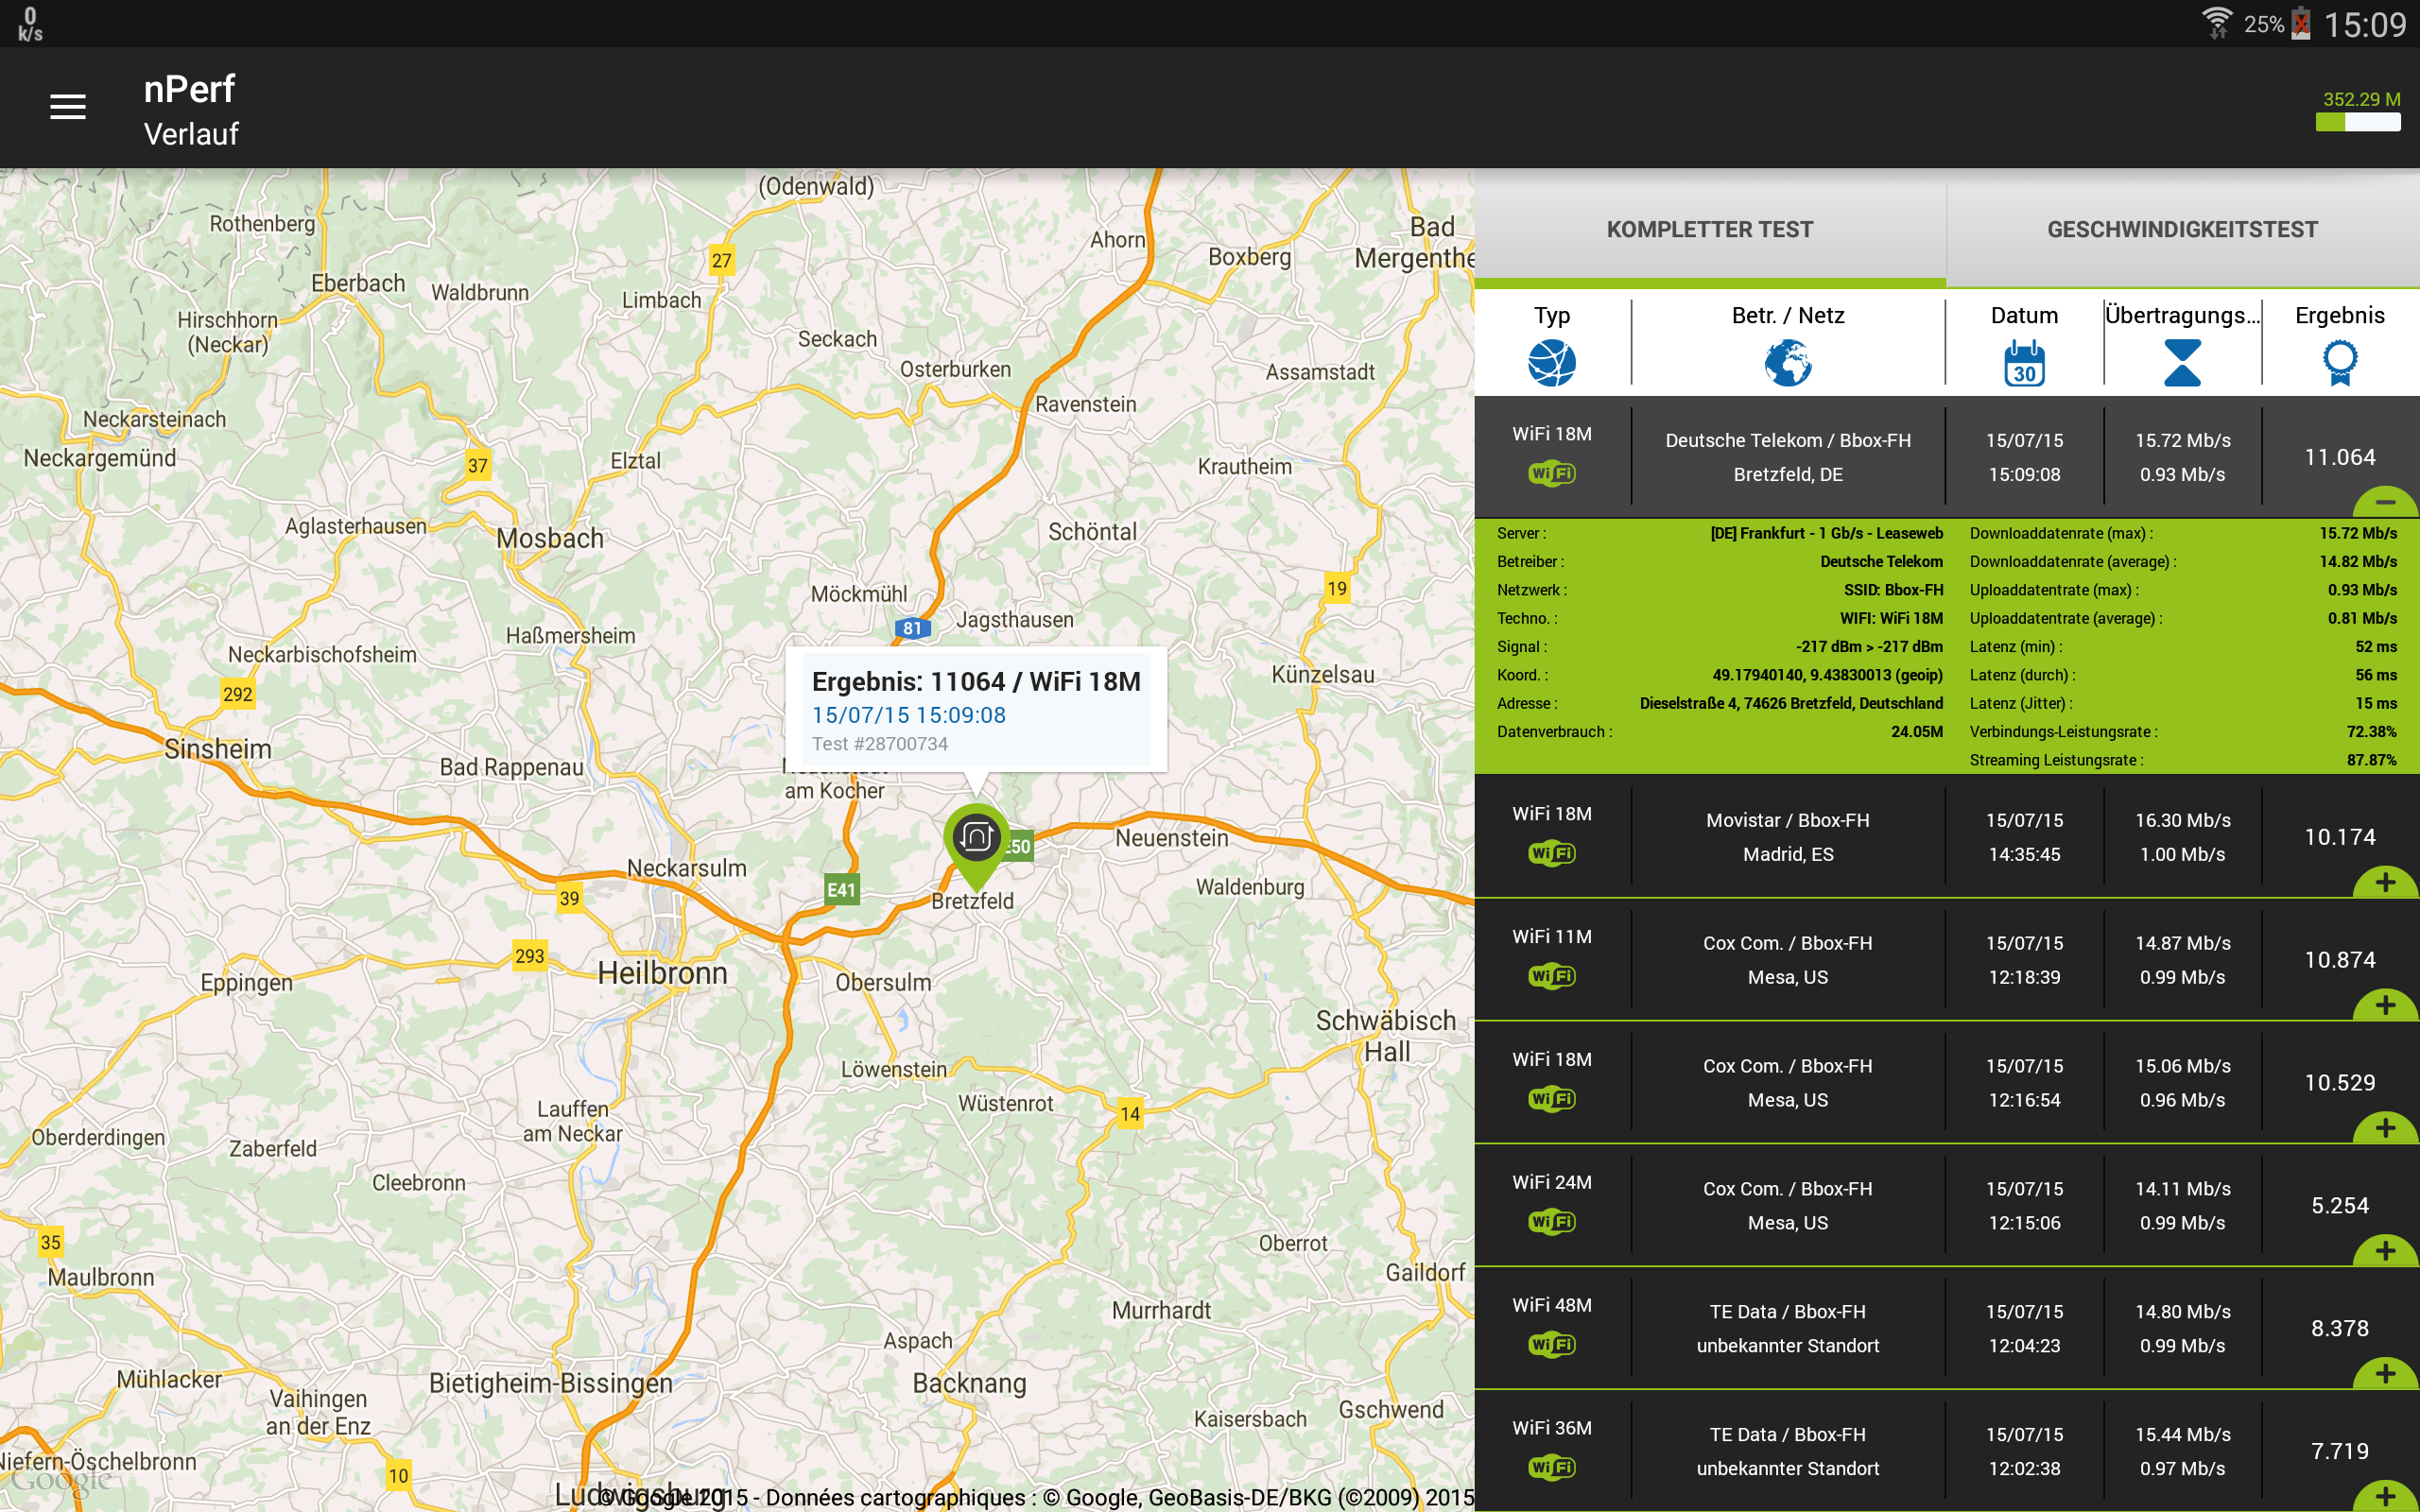This screenshot has height=1512, width=2420.
Task: Click WiFi icon in Movistar row
Action: 1552,853
